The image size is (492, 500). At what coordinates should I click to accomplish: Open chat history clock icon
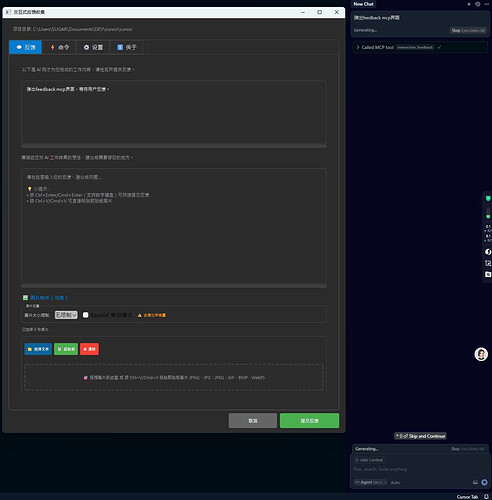pyautogui.click(x=478, y=4)
